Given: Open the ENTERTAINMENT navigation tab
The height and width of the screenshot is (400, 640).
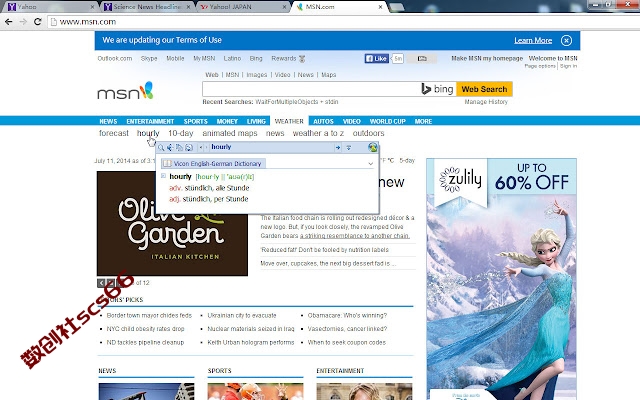Looking at the screenshot, I should tap(150, 121).
